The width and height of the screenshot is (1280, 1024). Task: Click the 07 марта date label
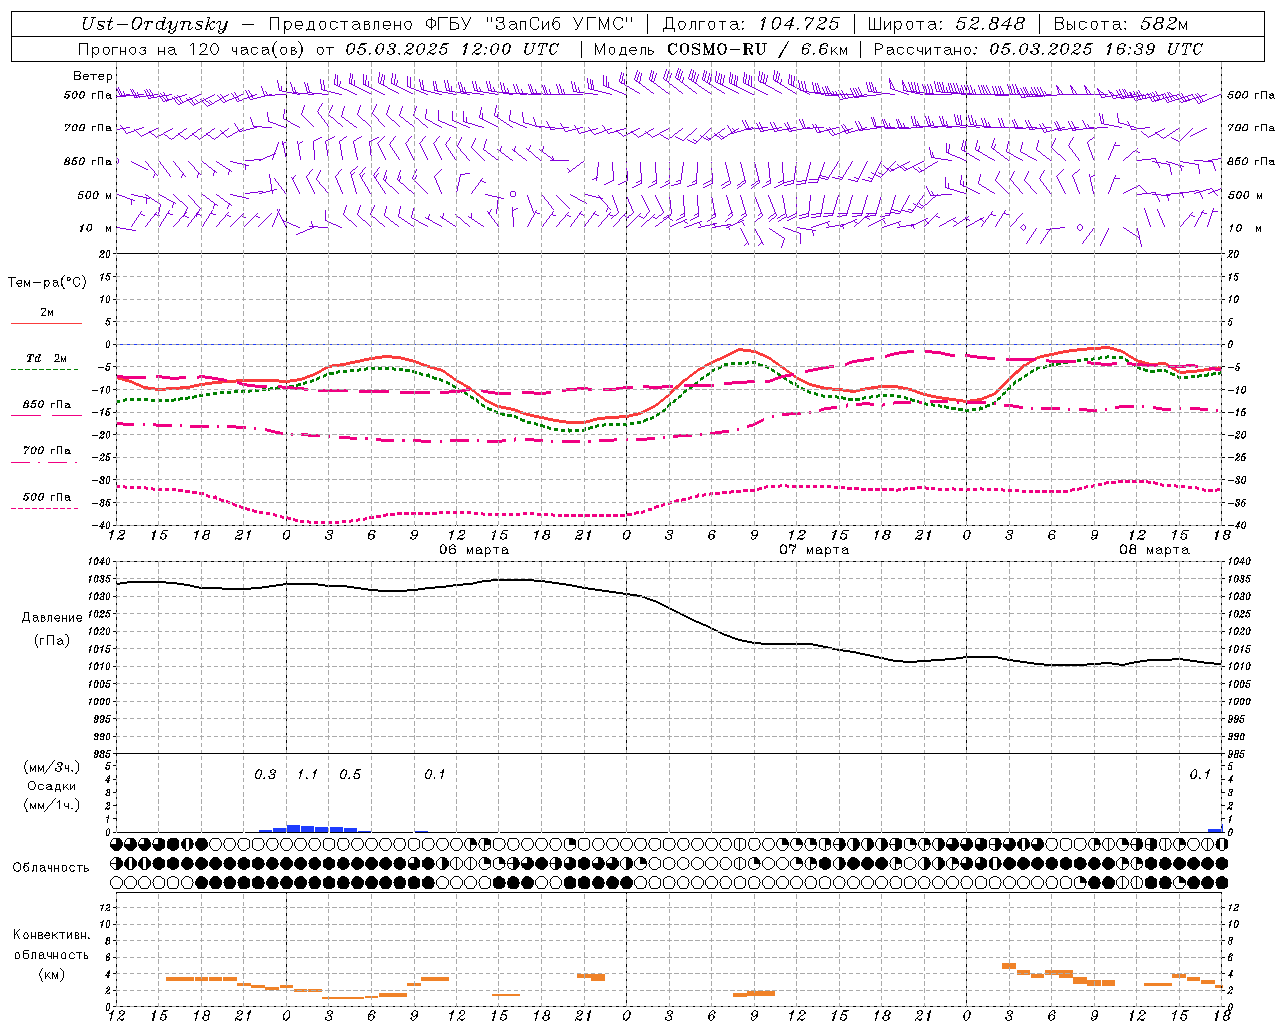pyautogui.click(x=814, y=550)
